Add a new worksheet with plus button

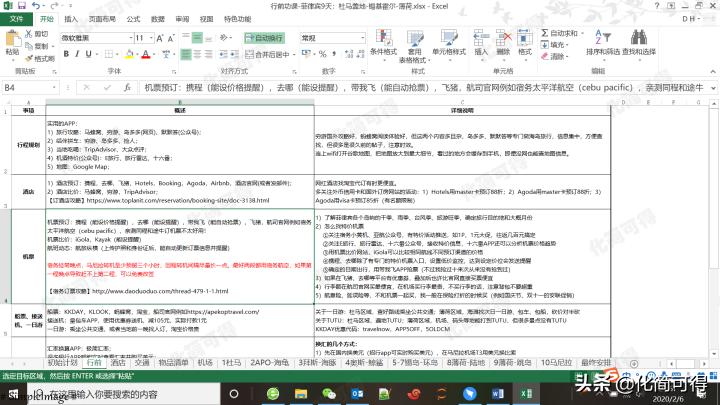click(634, 363)
